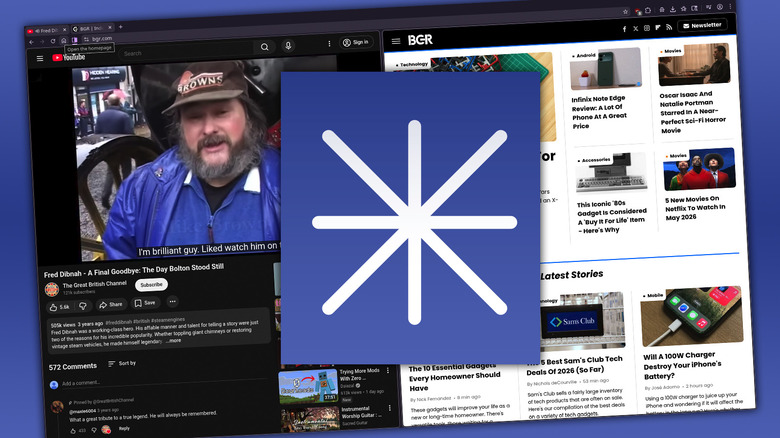Click the YouTube search magnifier button
780x438 pixels.
[x=265, y=47]
